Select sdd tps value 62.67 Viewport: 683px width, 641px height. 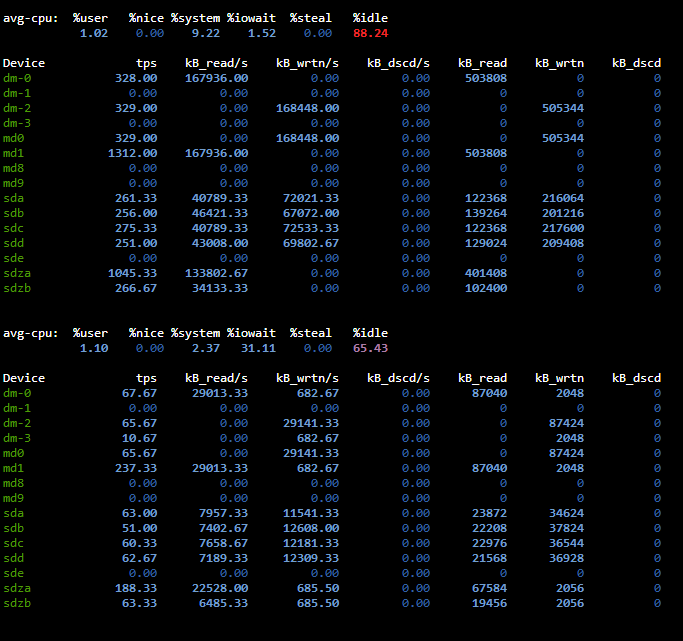[139, 558]
